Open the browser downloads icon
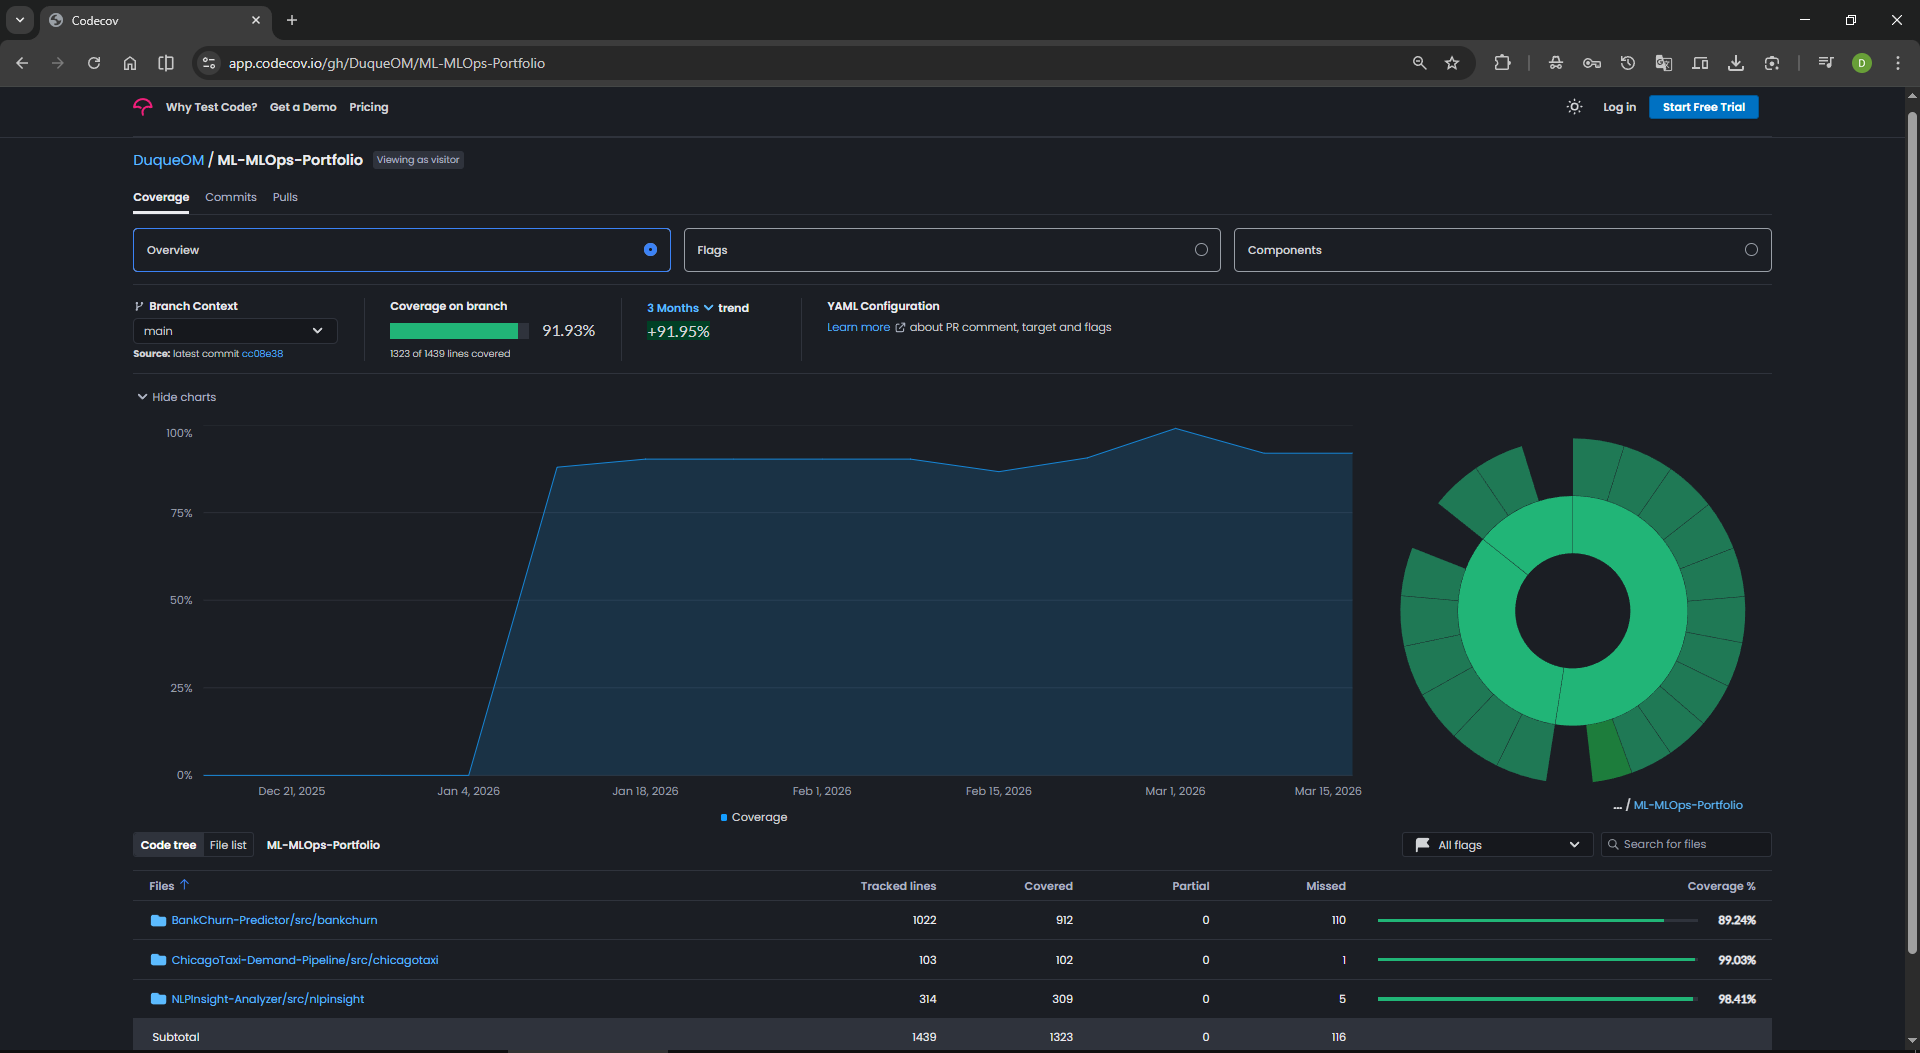The height and width of the screenshot is (1053, 1920). pyautogui.click(x=1736, y=63)
